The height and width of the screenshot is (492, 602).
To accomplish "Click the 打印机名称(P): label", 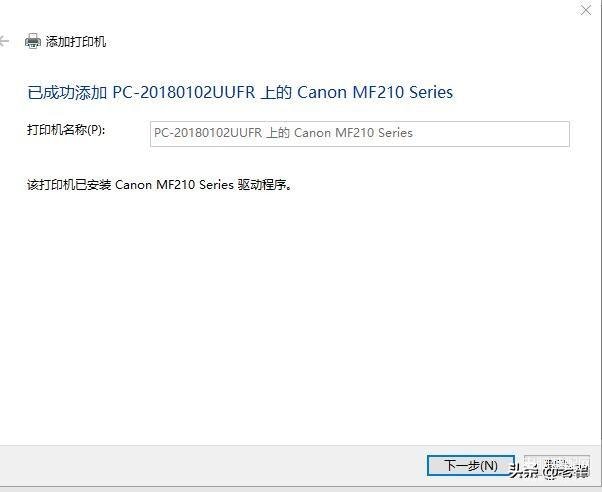I will 66,130.
